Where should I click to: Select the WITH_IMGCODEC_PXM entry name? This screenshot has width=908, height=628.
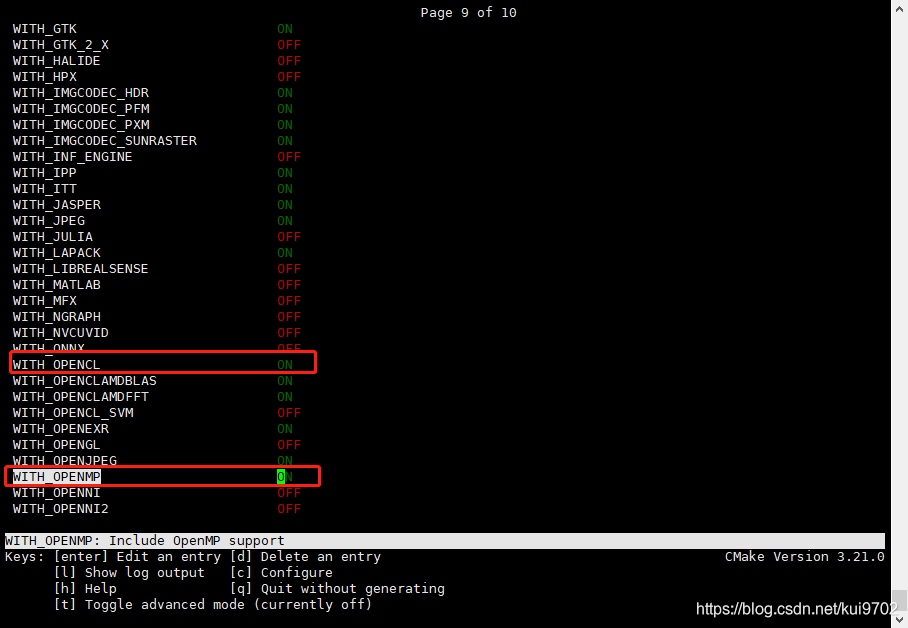click(81, 125)
